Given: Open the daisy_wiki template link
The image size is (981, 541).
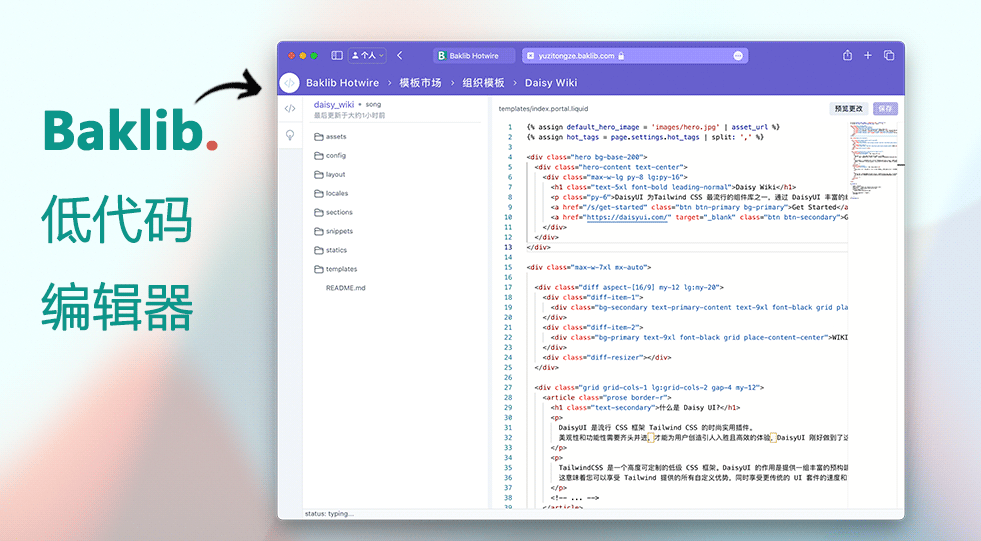Looking at the screenshot, I should point(333,104).
